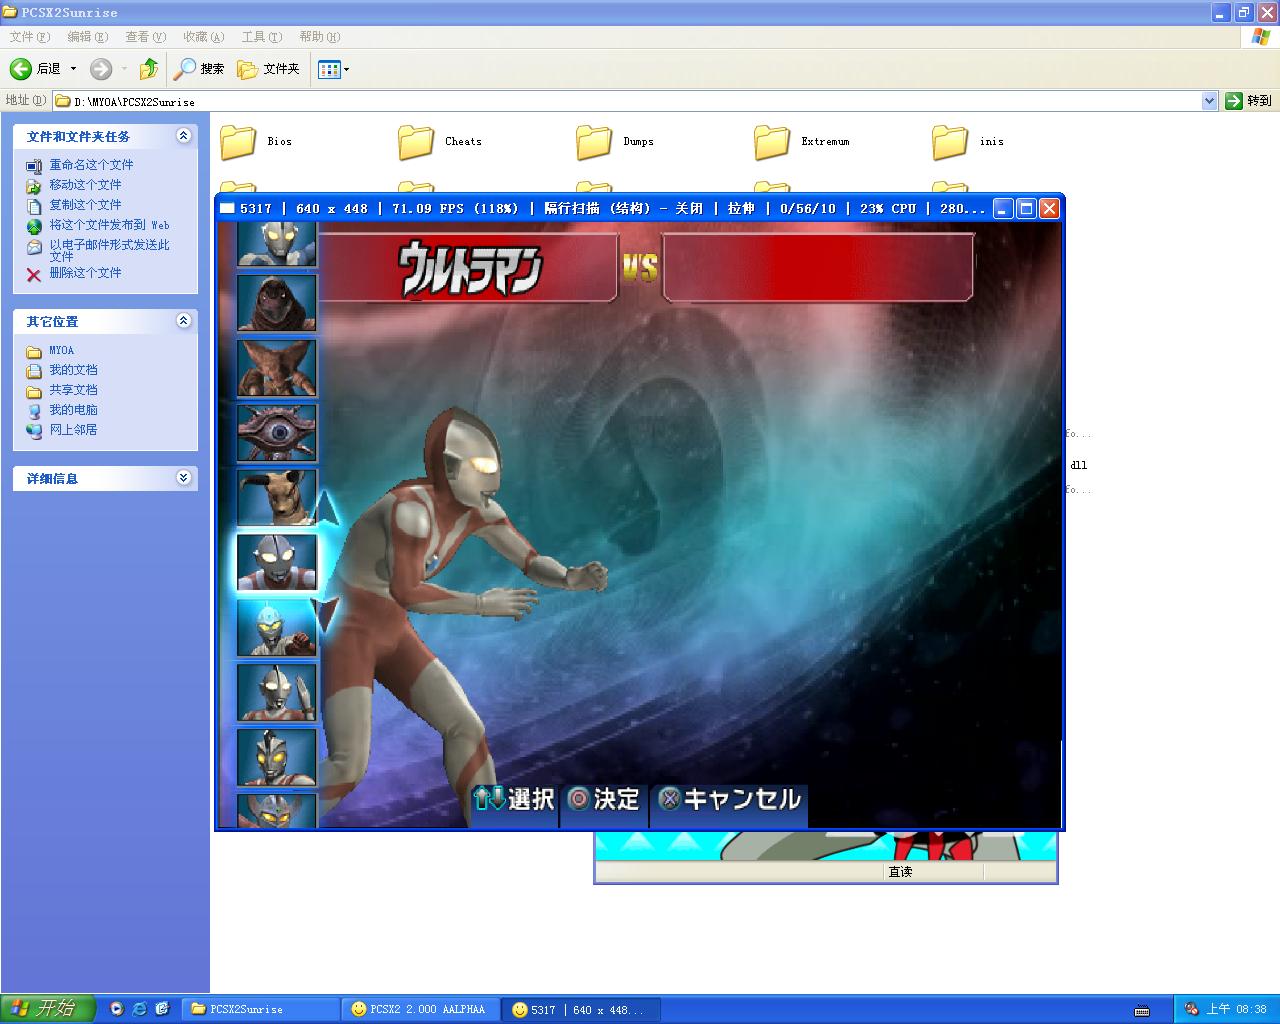This screenshot has width=1280, height=1024.
Task: Minimize the PCSX2 game window
Action: (1003, 208)
